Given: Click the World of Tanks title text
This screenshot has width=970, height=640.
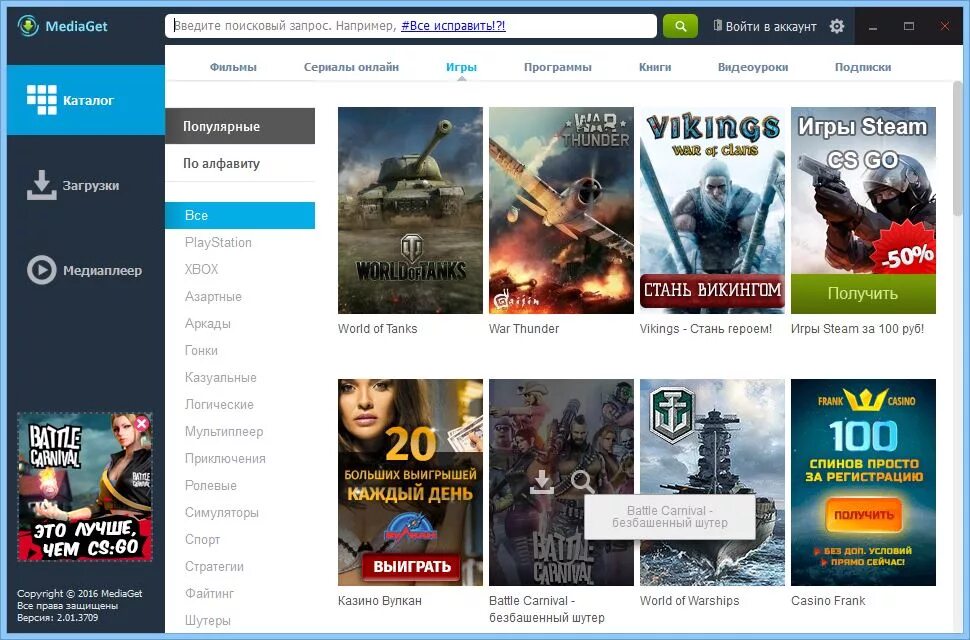Looking at the screenshot, I should pos(378,329).
